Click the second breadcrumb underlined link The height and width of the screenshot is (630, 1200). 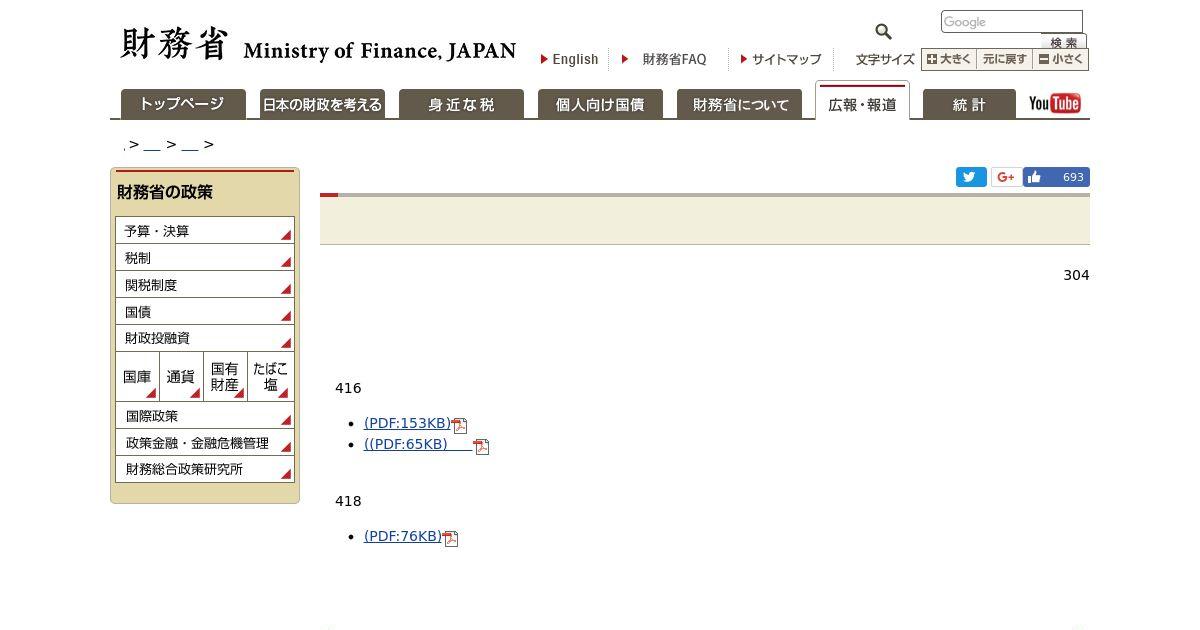tap(190, 145)
